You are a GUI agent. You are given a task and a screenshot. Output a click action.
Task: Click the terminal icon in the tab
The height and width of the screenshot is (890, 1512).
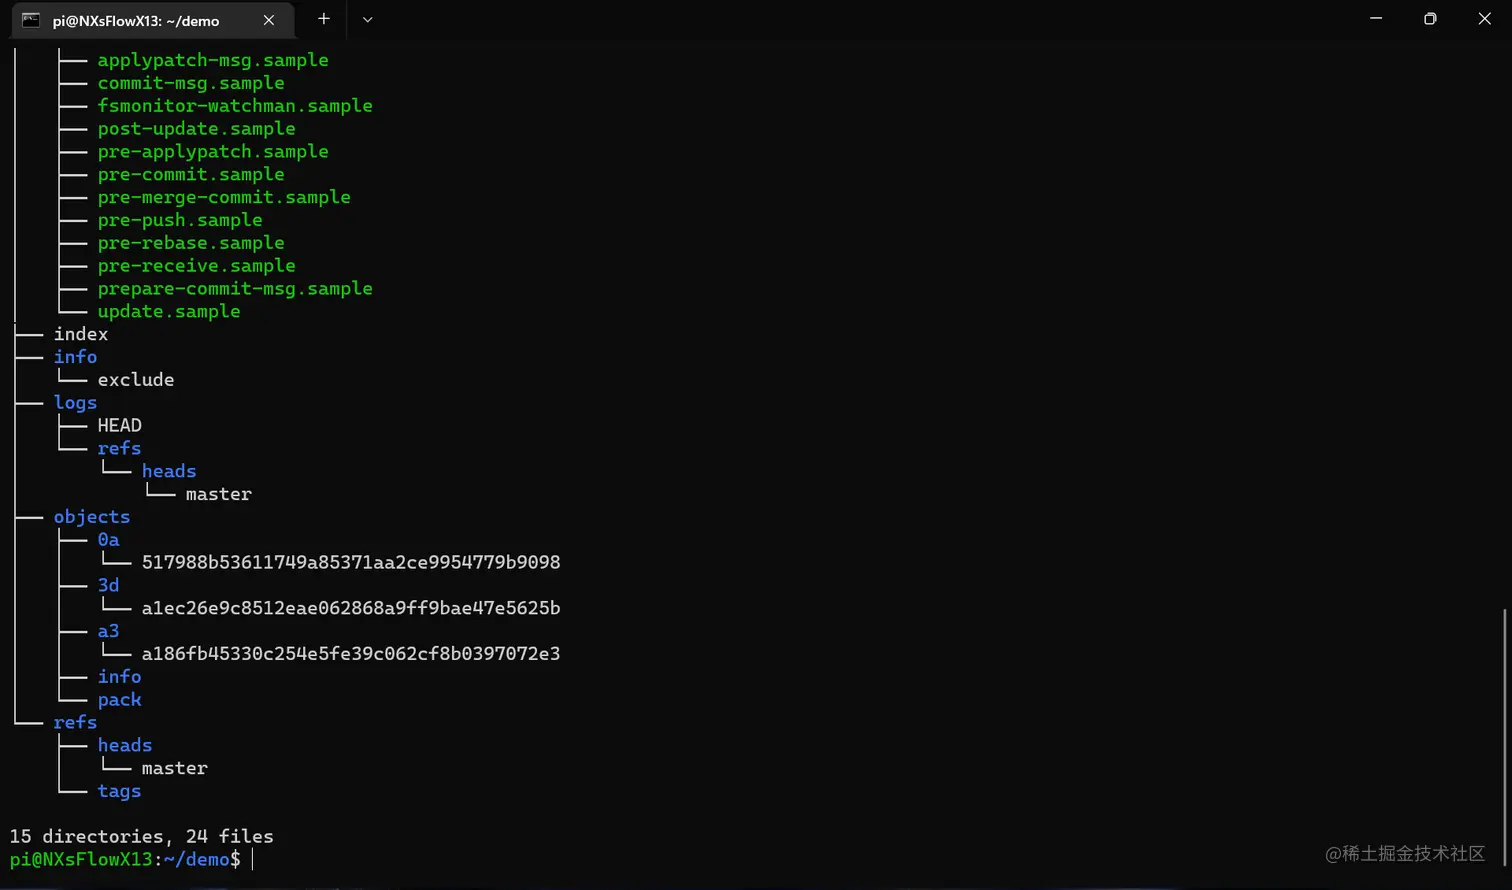coord(31,20)
